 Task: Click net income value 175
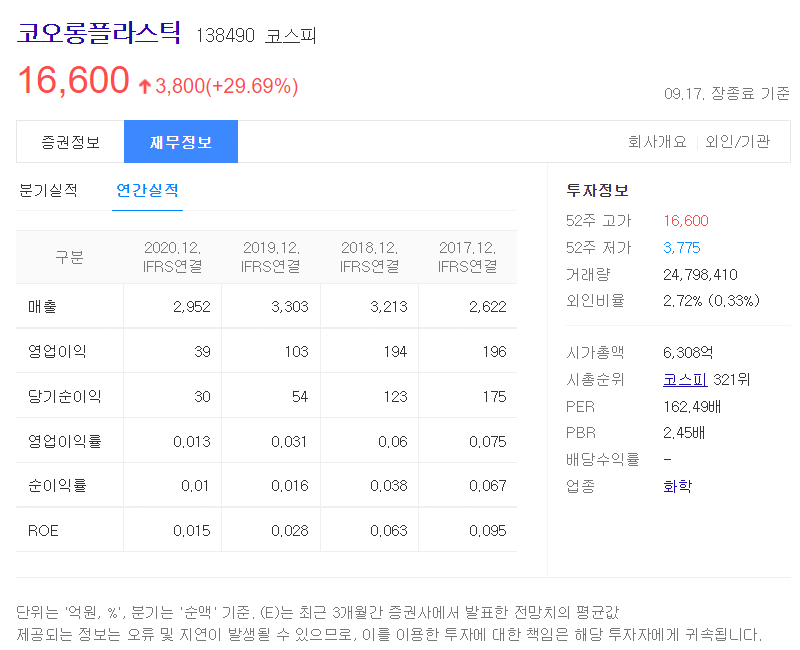coord(494,396)
